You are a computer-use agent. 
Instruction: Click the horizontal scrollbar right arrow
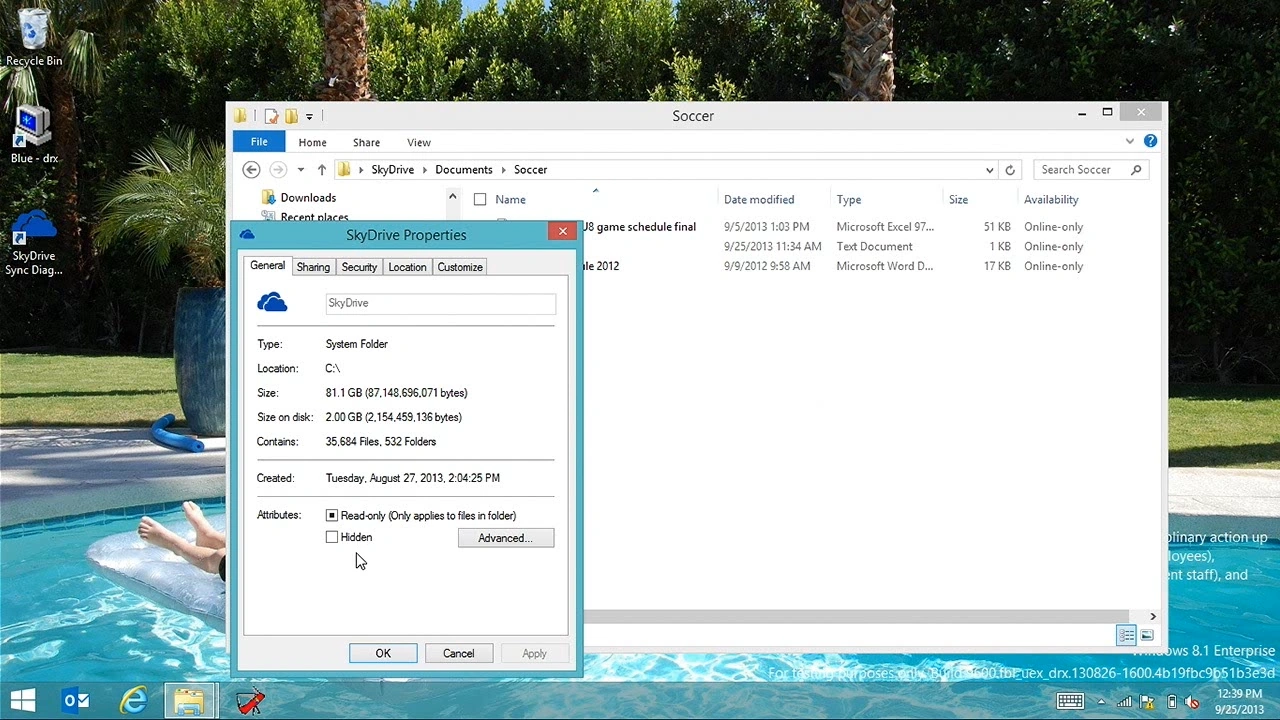[1152, 617]
